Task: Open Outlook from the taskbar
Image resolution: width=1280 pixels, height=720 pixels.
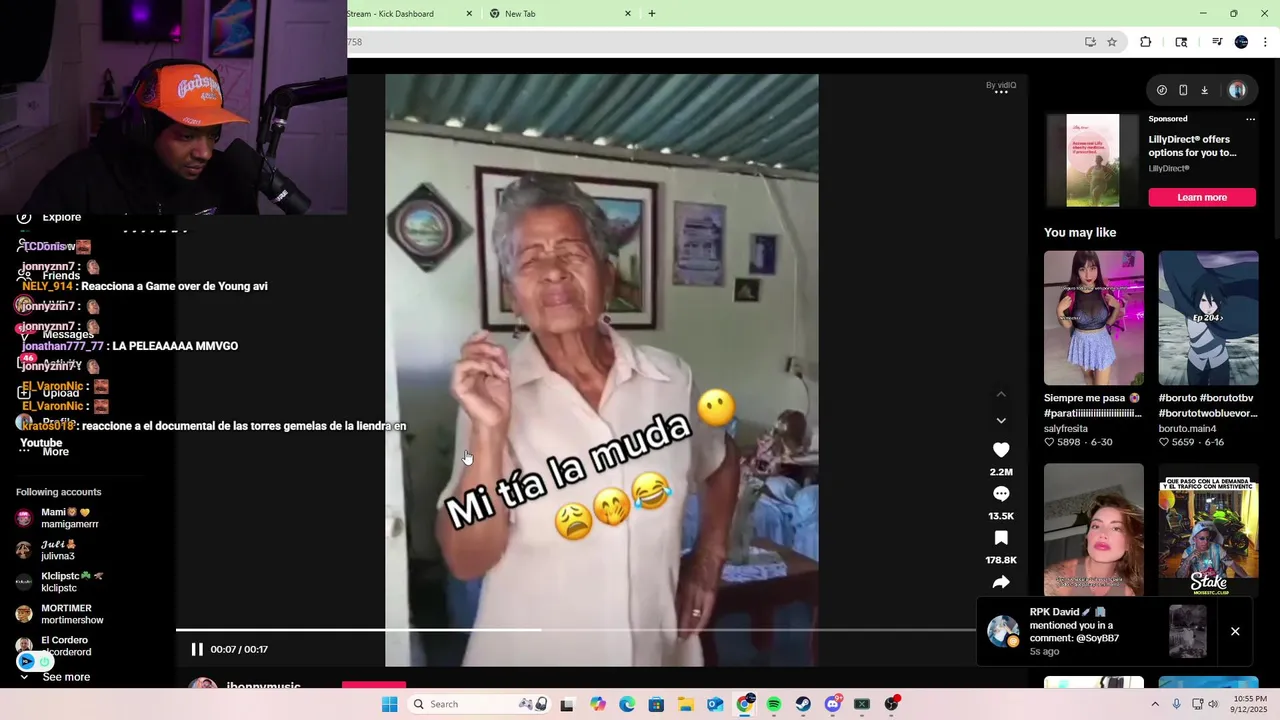Action: (715, 704)
